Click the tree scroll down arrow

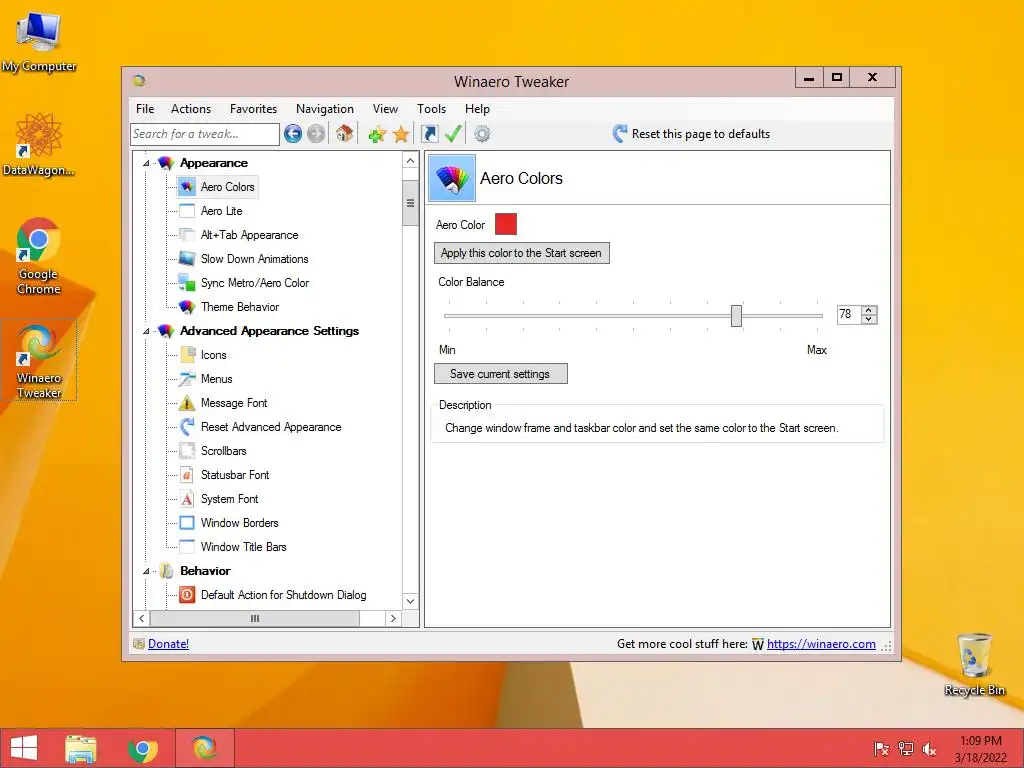pos(410,601)
